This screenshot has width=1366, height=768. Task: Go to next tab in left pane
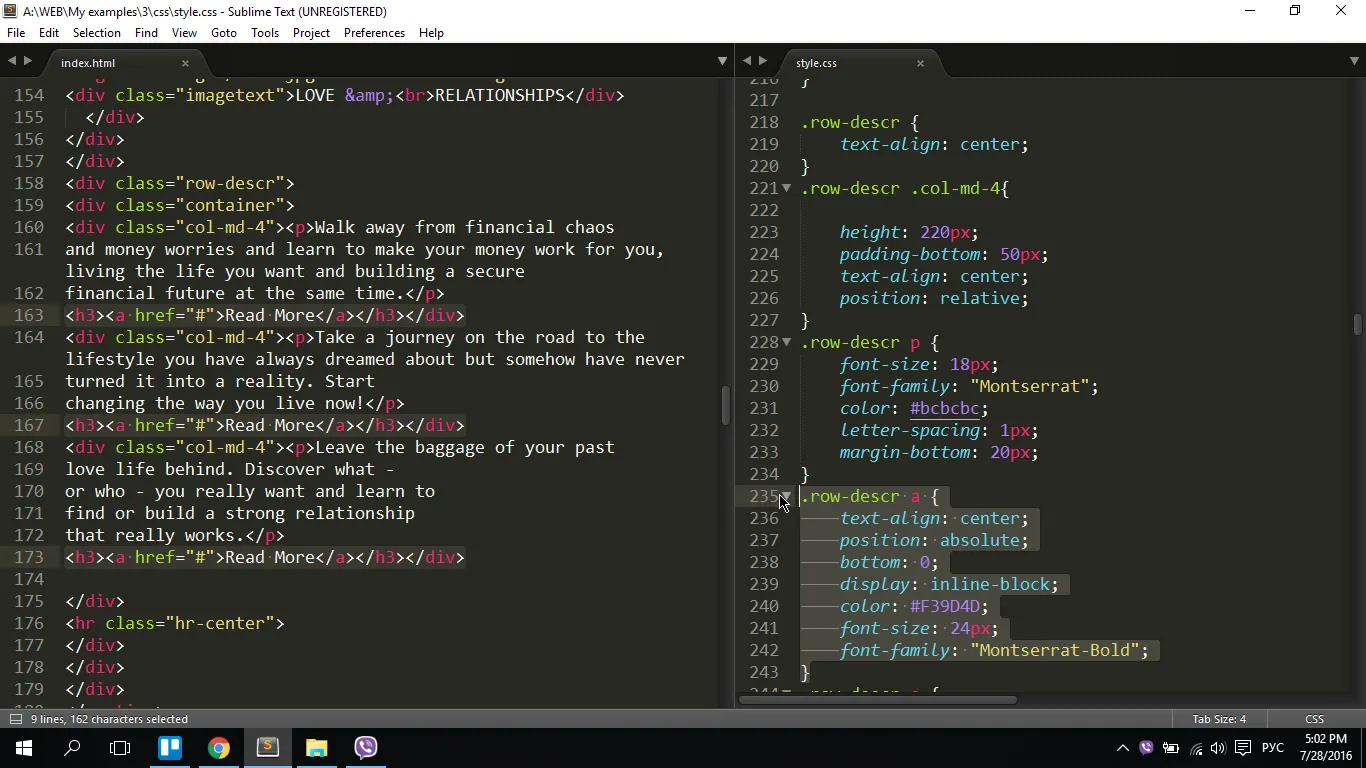click(x=28, y=62)
